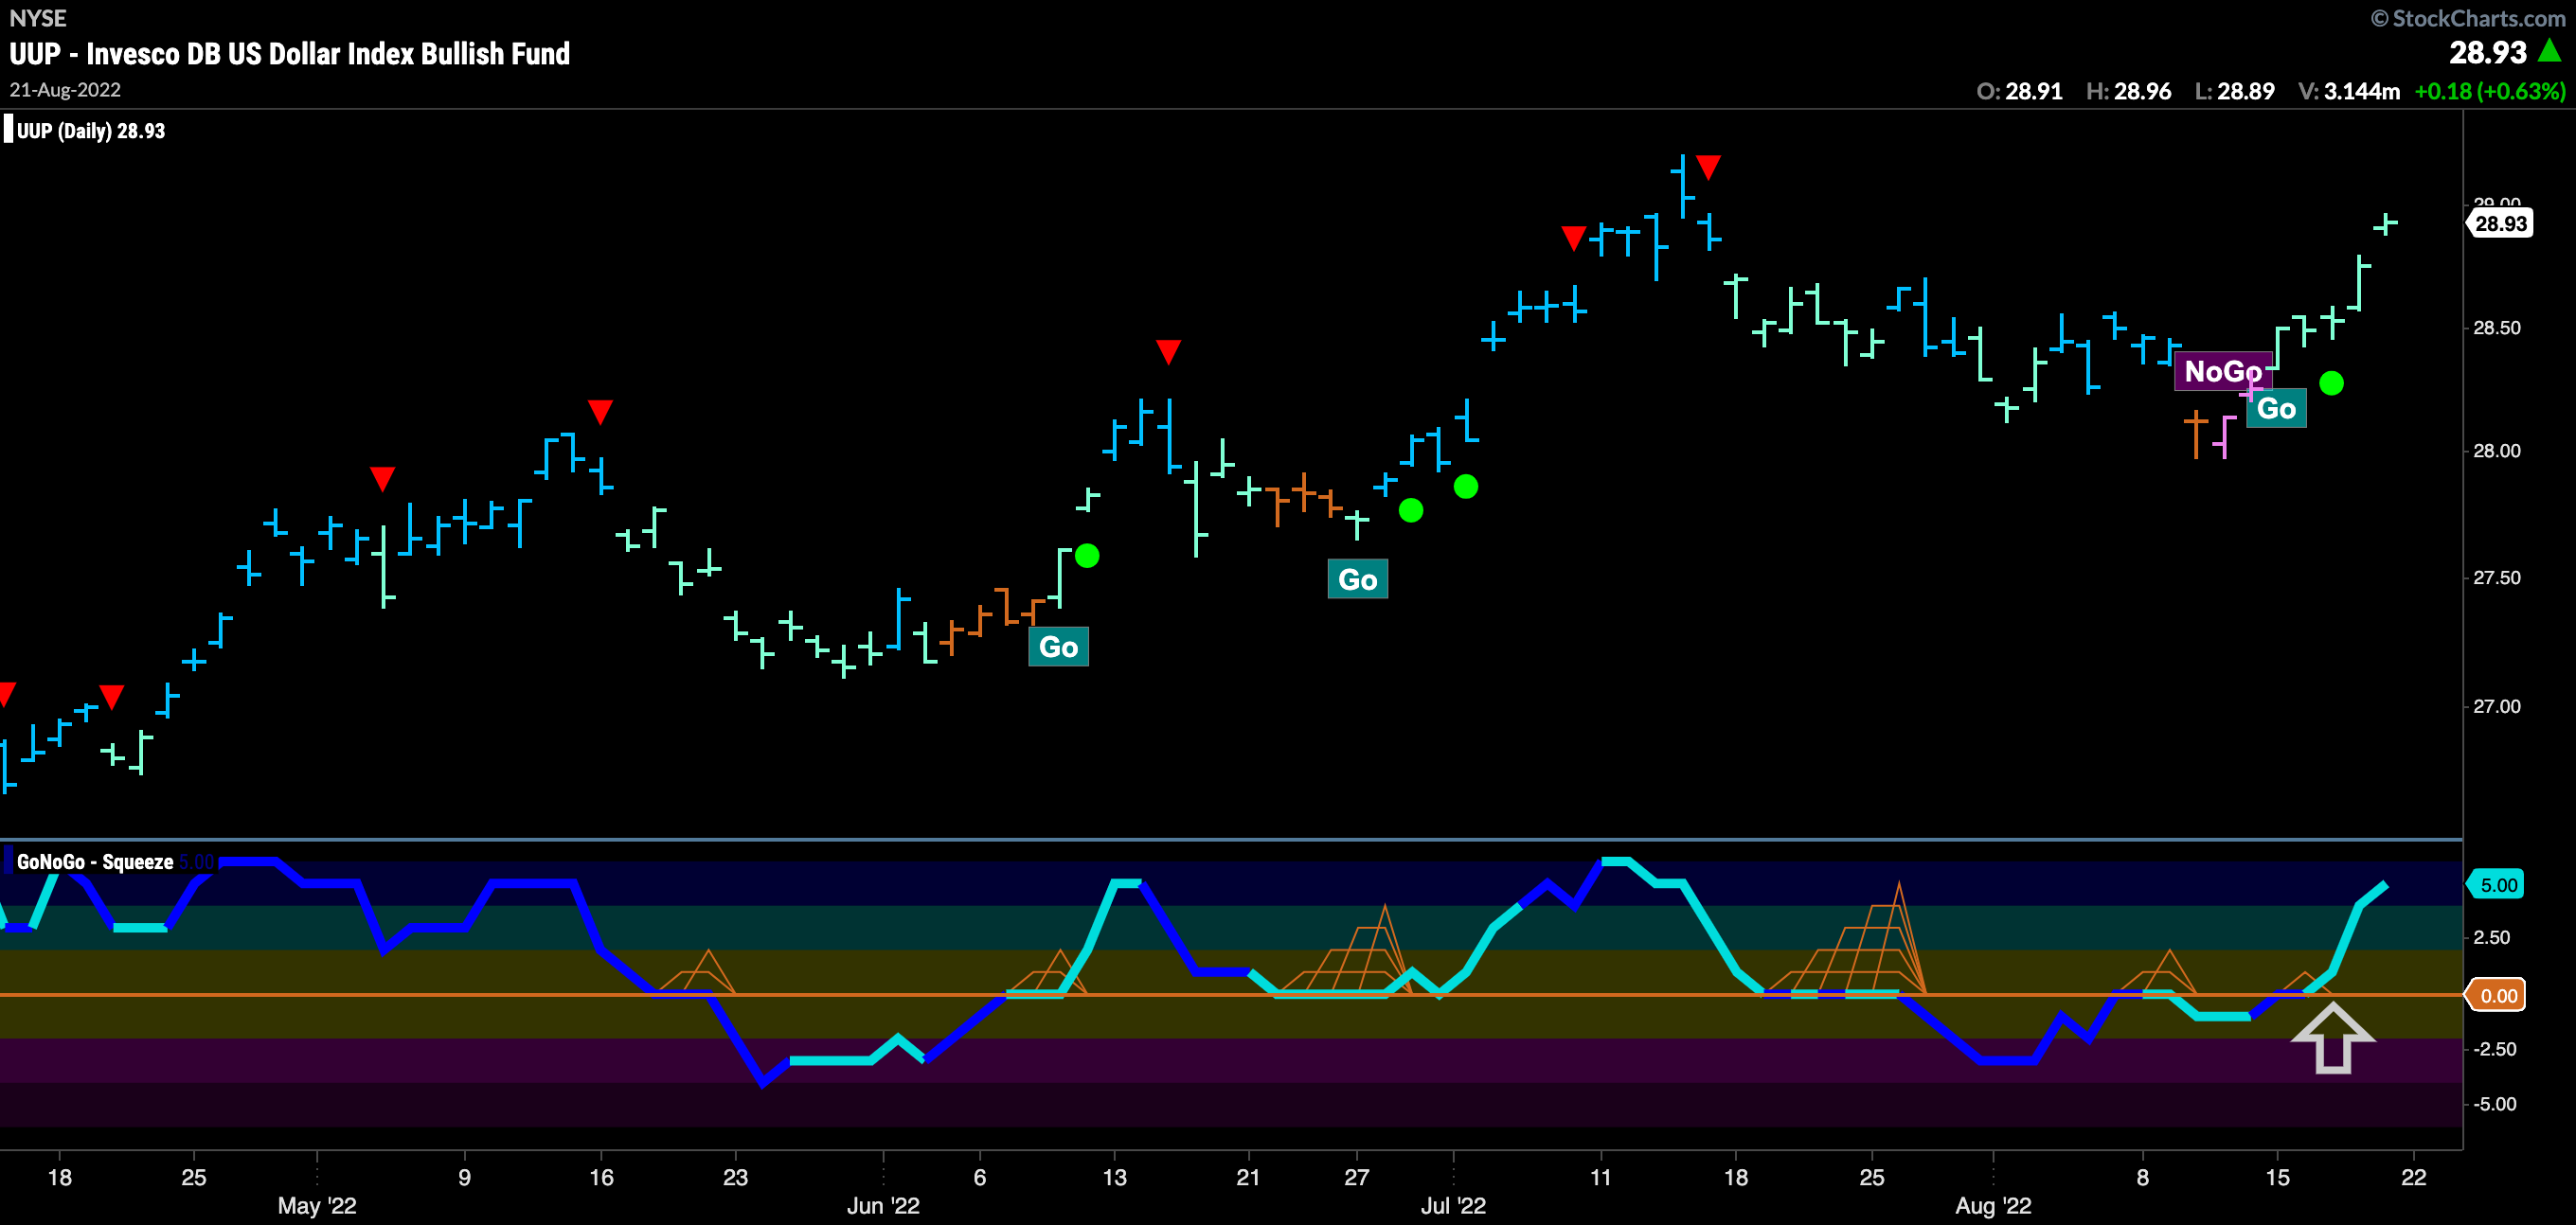Click the 28.00 price axis label
The height and width of the screenshot is (1225, 2576).
tap(2497, 451)
